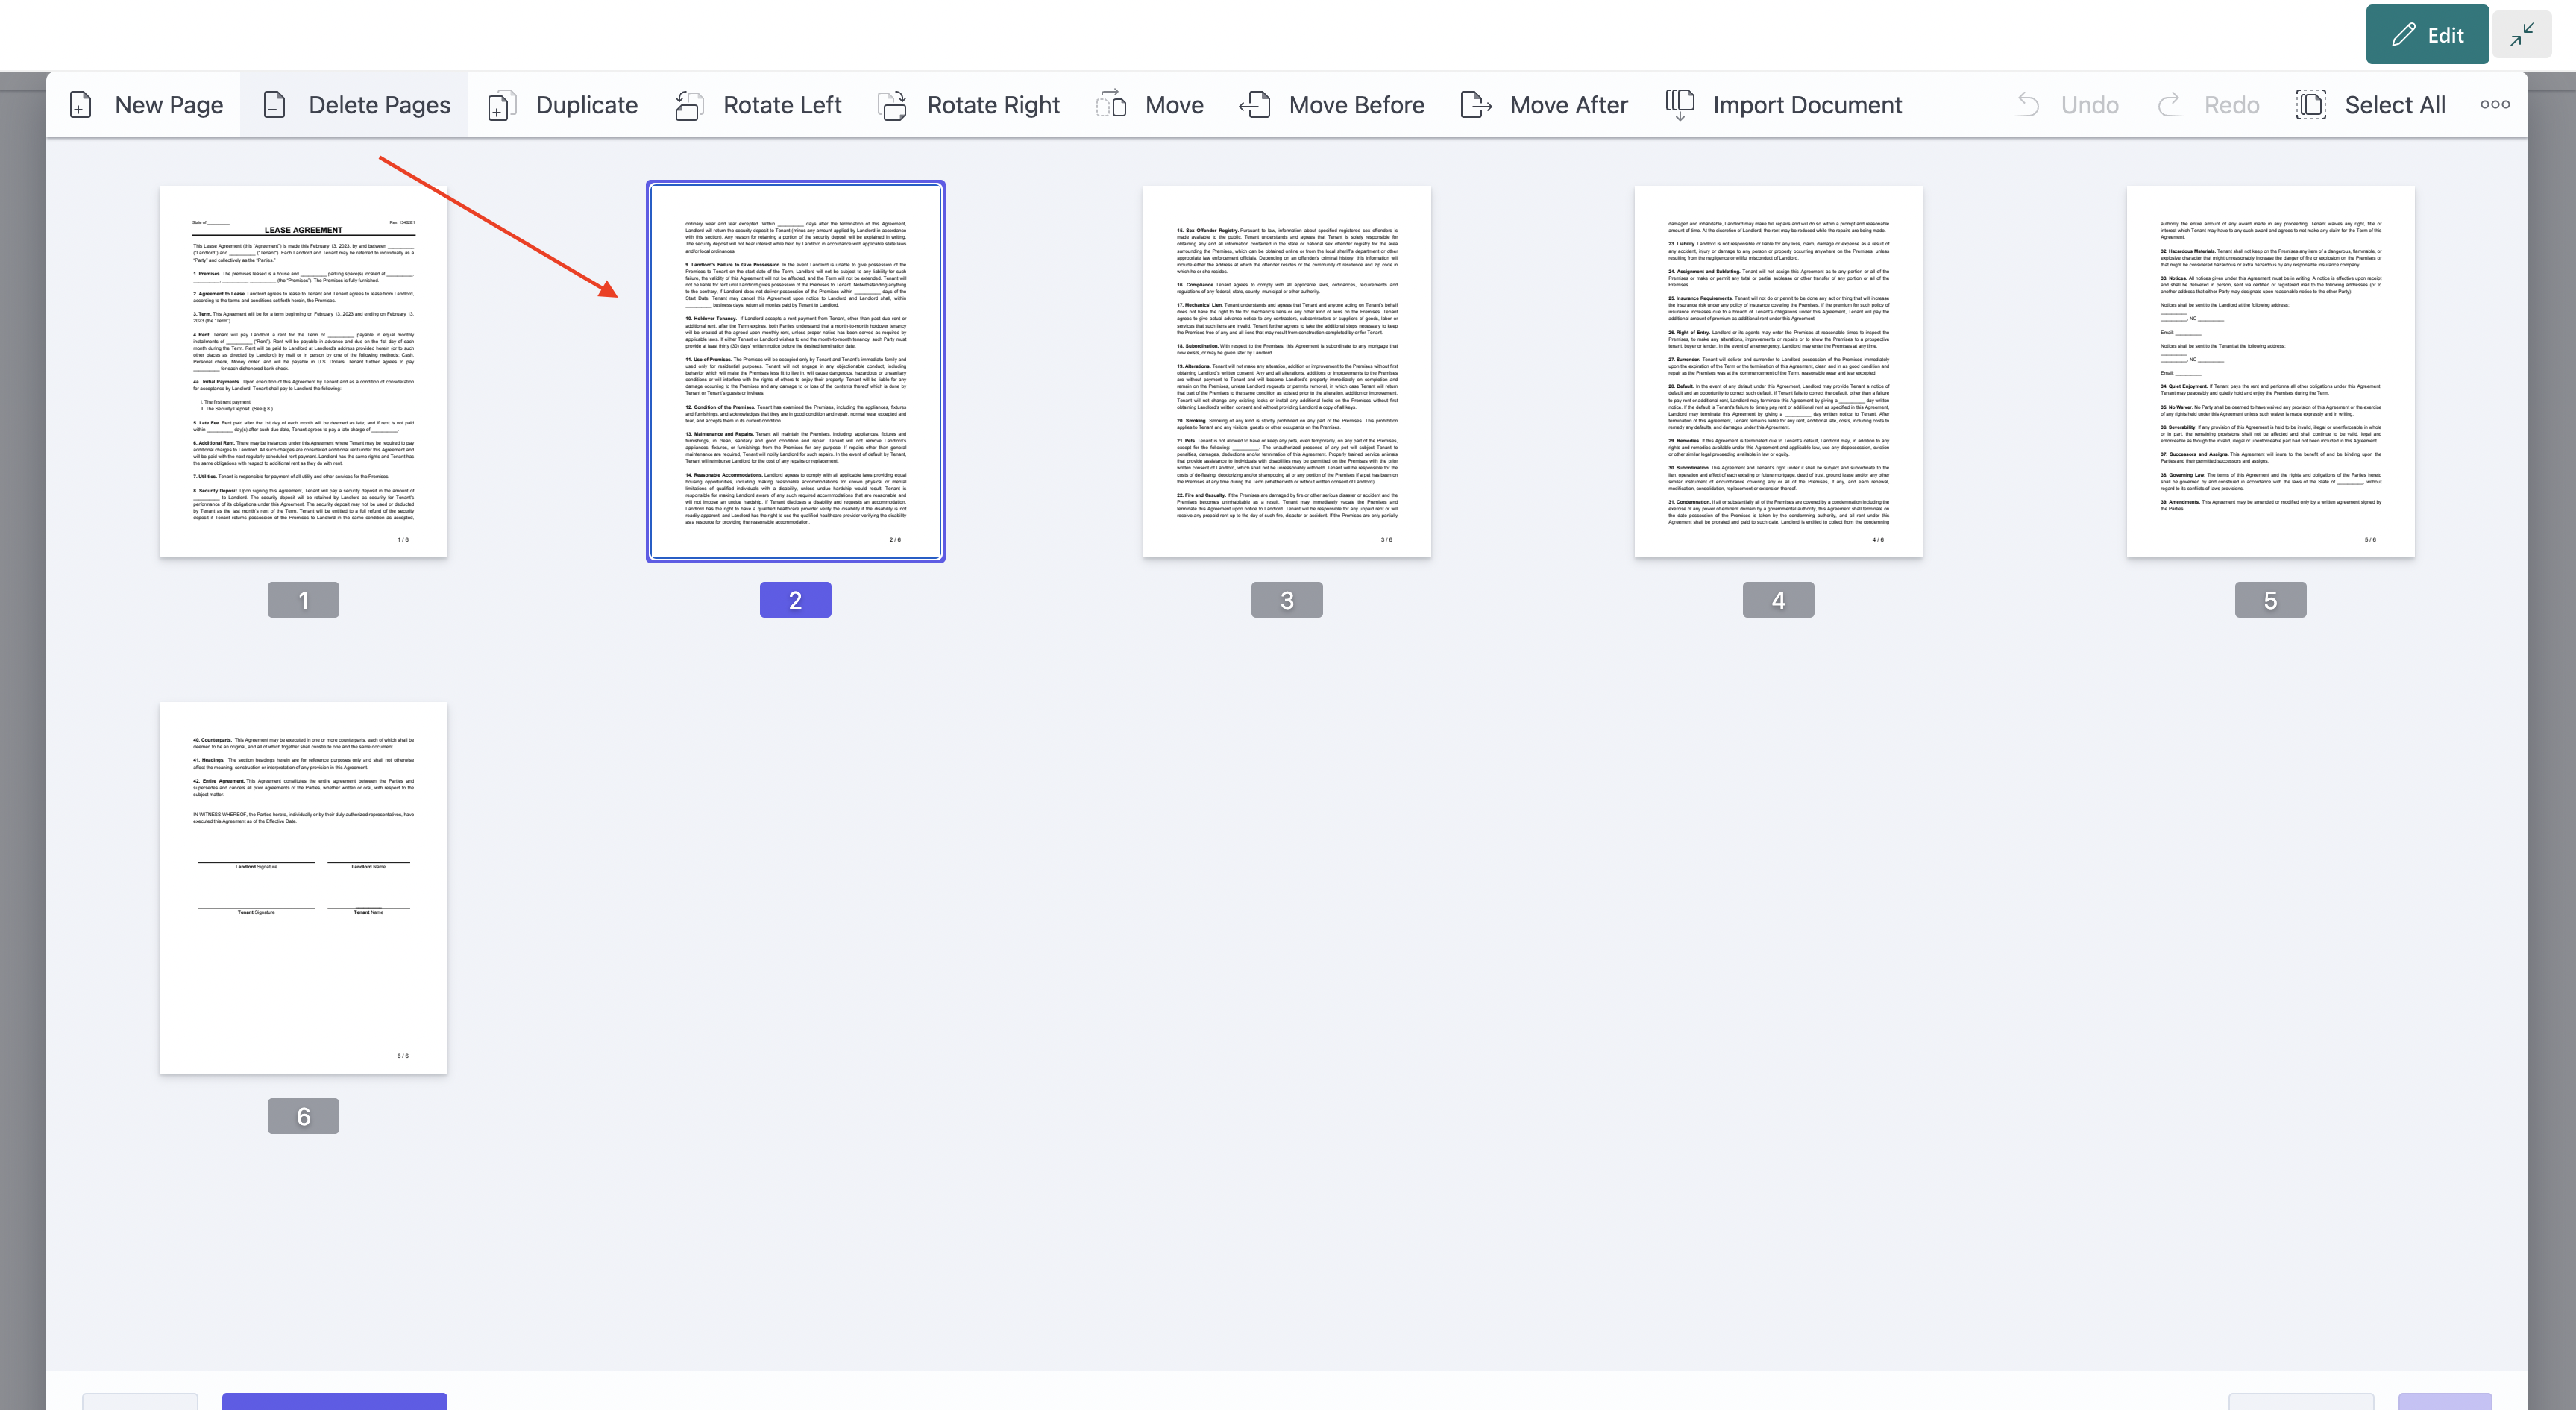The image size is (2576, 1410).
Task: Collapse the page organizer view
Action: point(2522,34)
